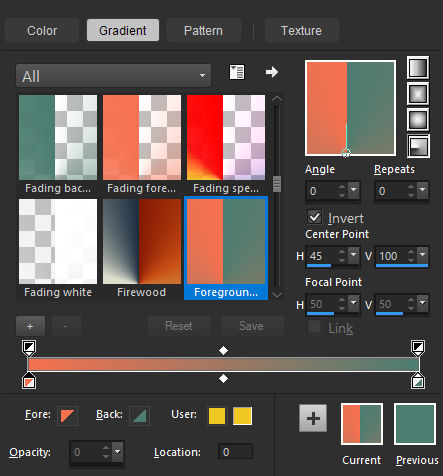Viewport: 443px width, 476px height.
Task: Open the Angle value dropdown arrow
Action: coord(354,190)
